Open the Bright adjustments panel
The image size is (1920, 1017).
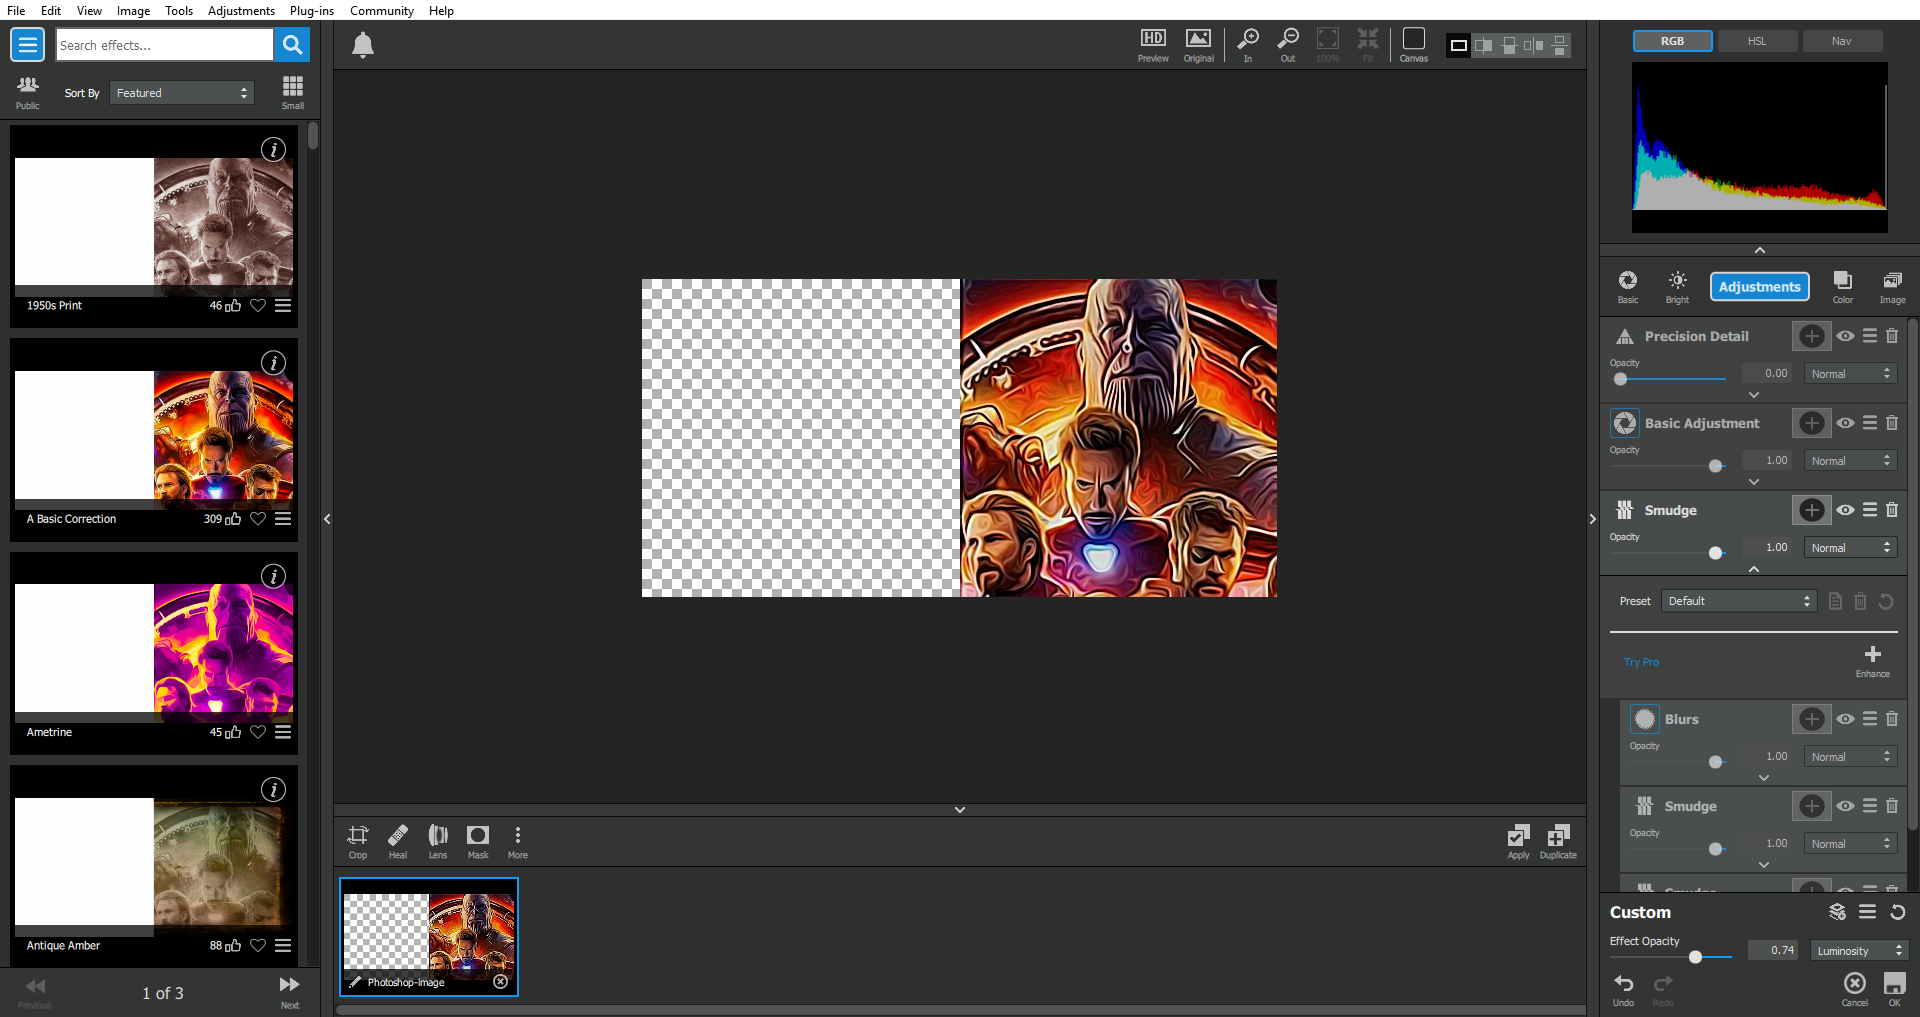[1678, 287]
